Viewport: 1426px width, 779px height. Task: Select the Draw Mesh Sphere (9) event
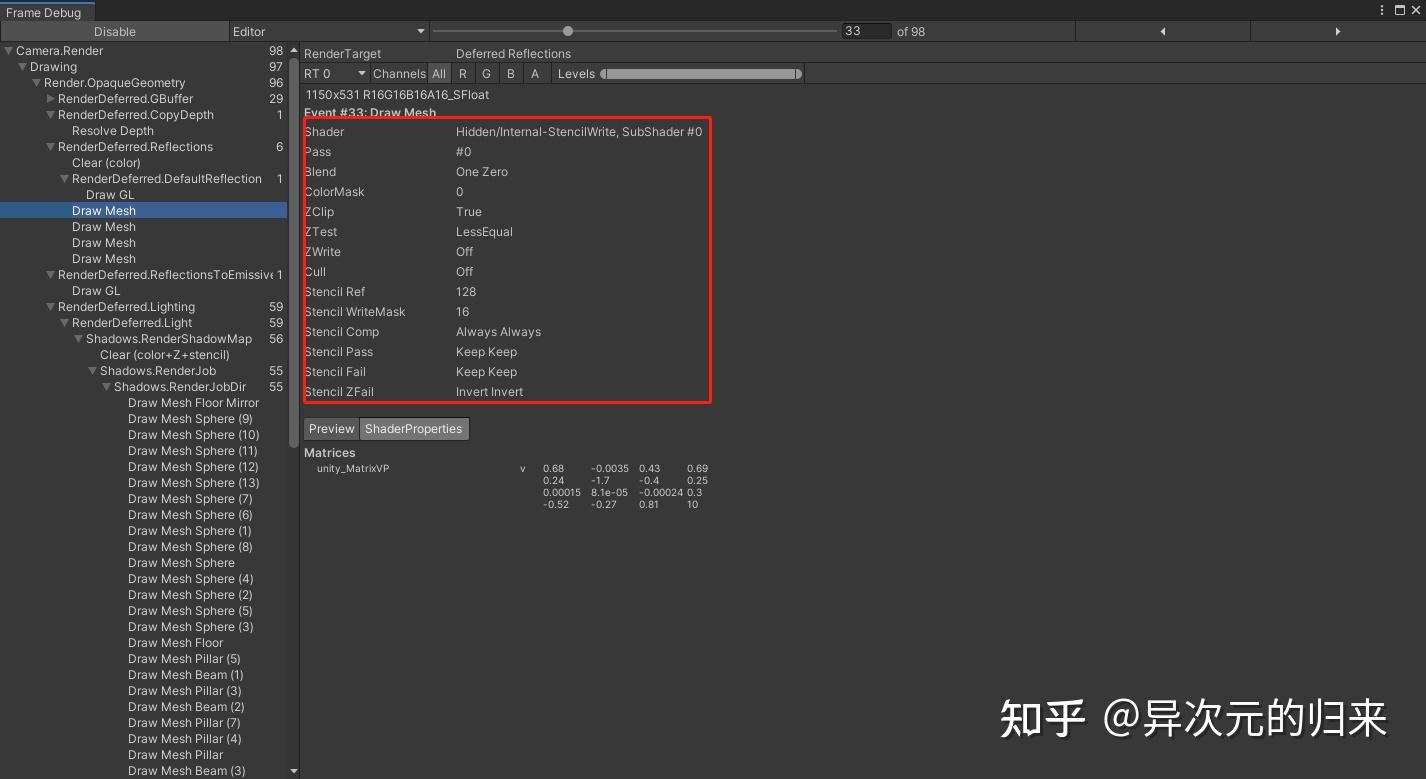[190, 419]
